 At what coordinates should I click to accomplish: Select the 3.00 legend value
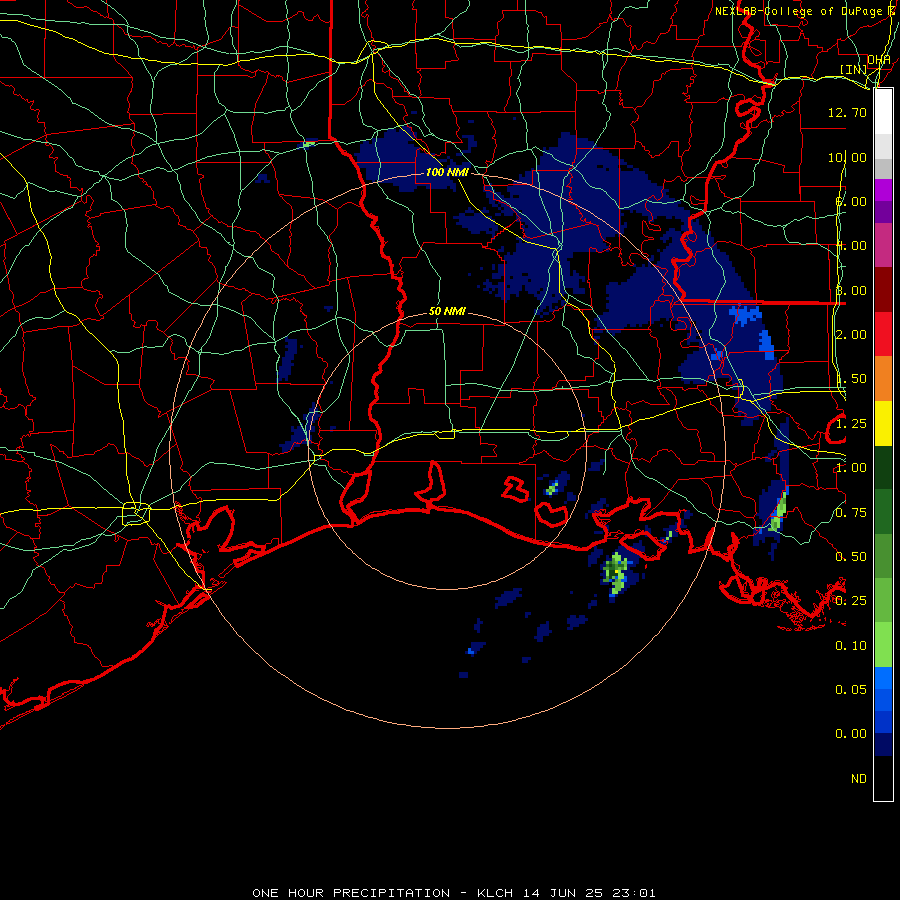click(851, 290)
